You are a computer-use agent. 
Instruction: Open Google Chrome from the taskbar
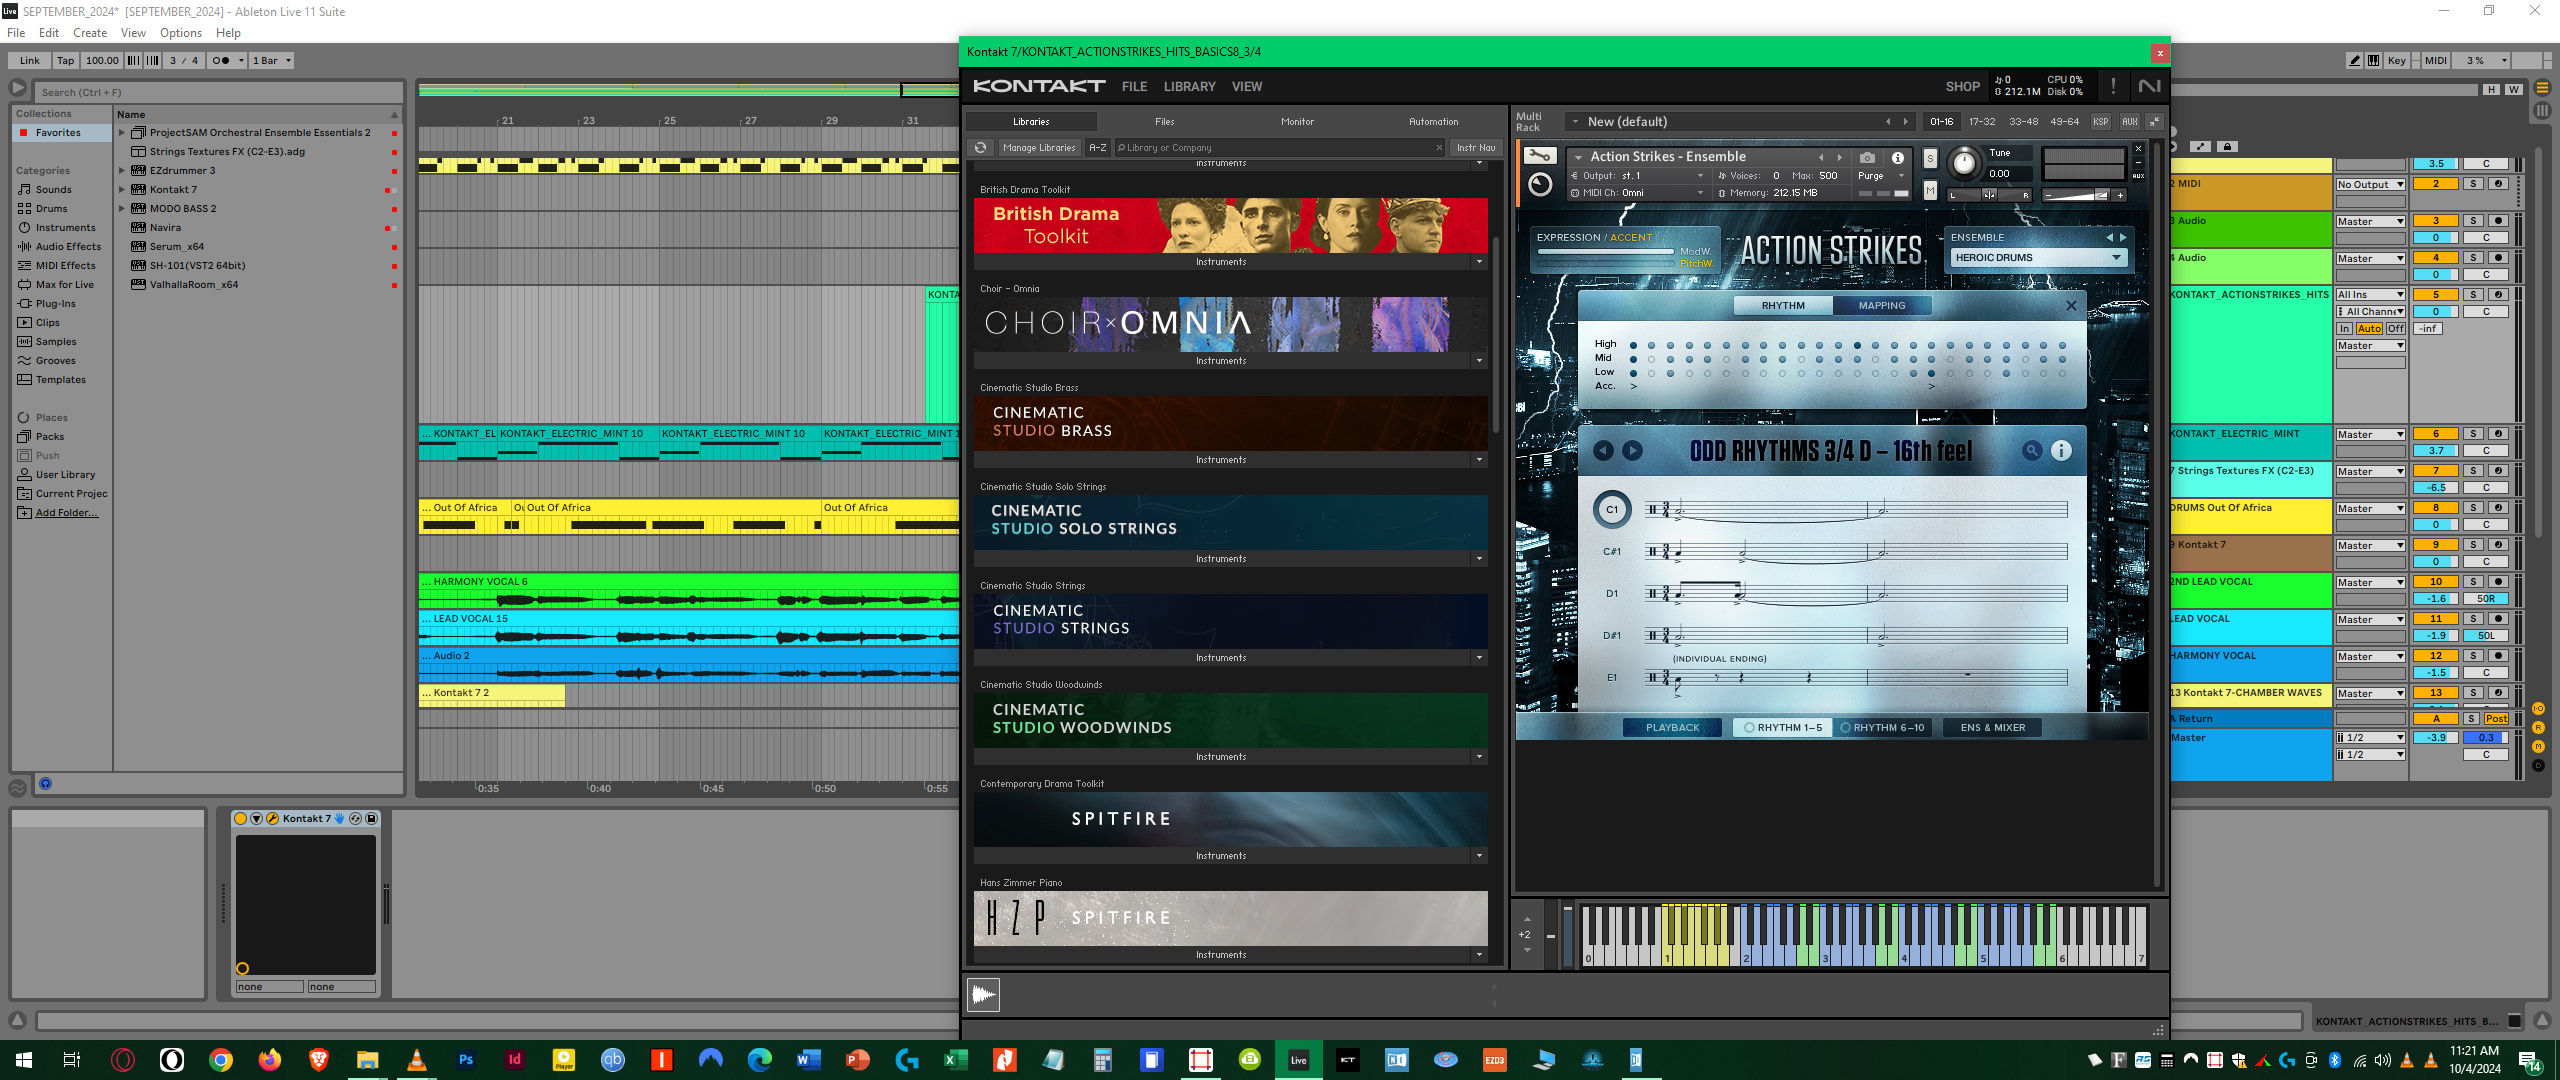(221, 1060)
